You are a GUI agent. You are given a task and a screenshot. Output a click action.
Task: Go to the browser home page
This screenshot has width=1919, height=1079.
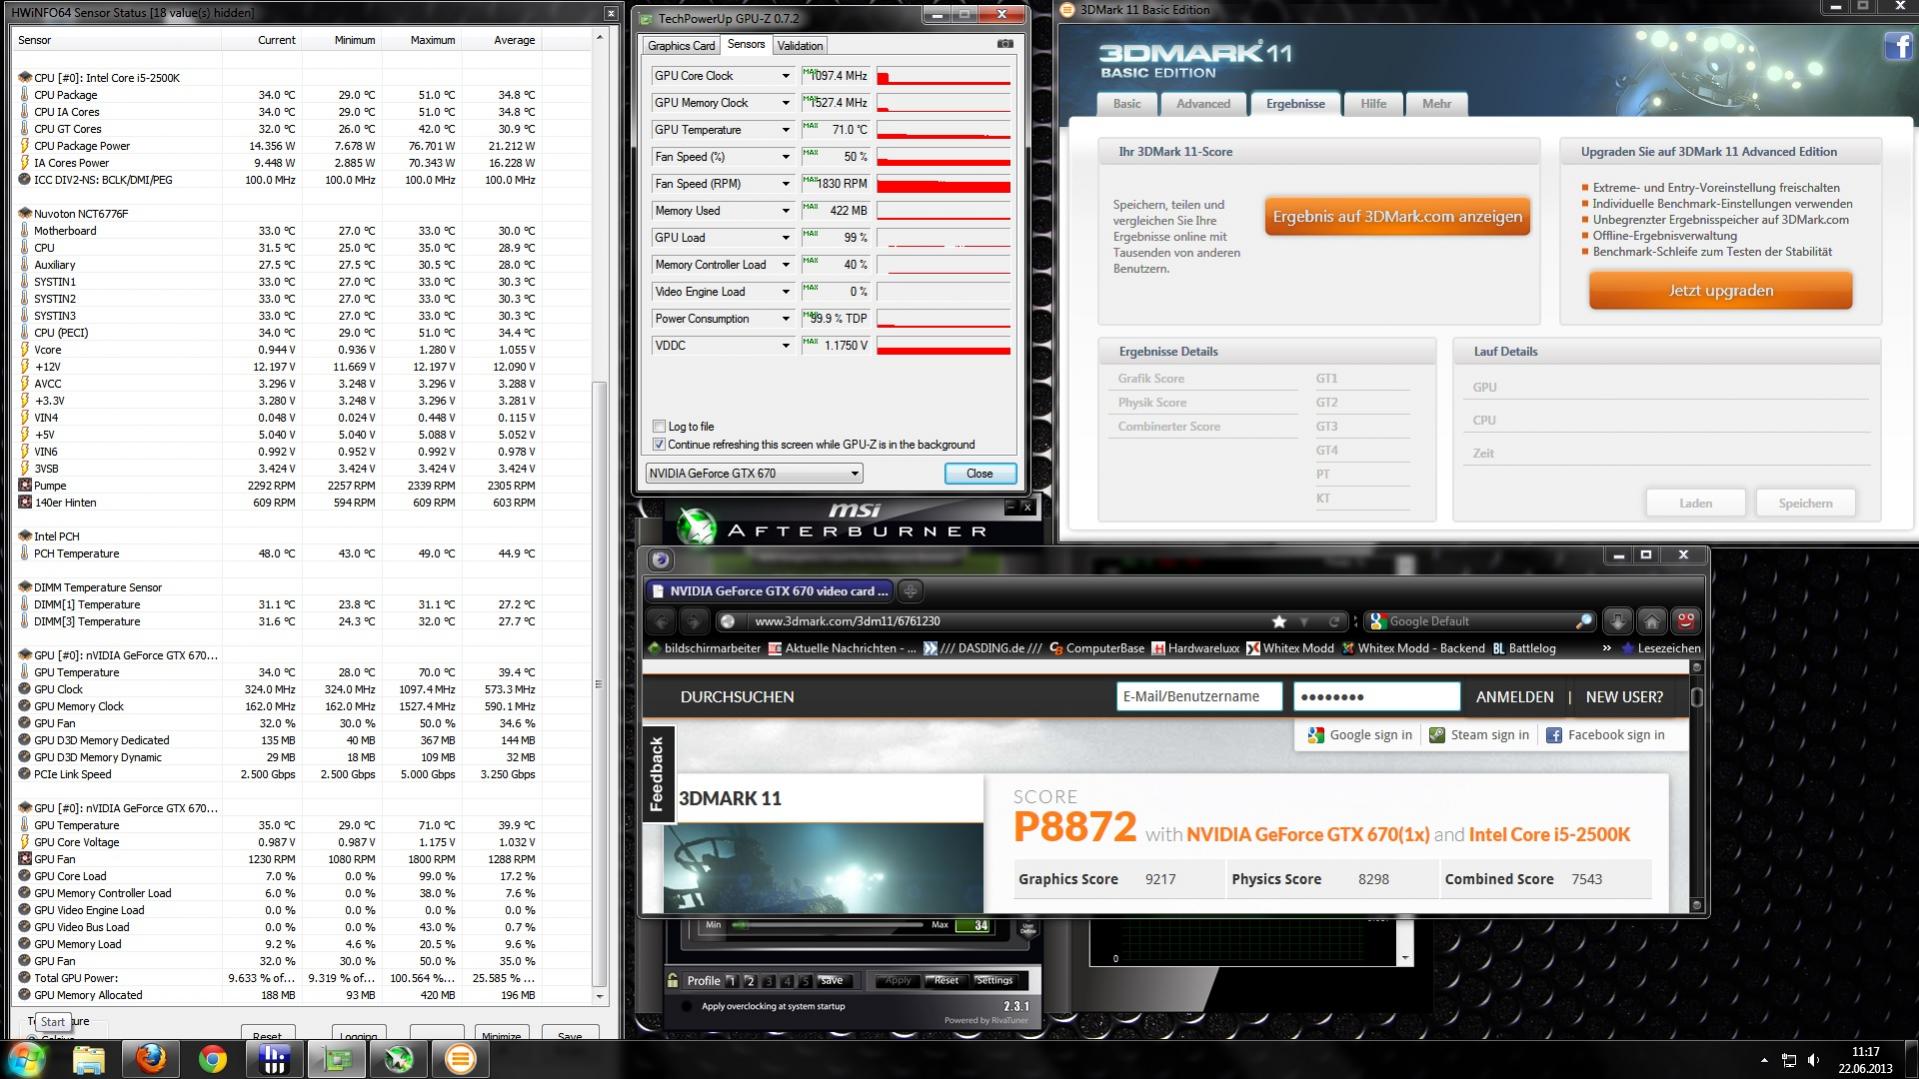tap(1651, 621)
